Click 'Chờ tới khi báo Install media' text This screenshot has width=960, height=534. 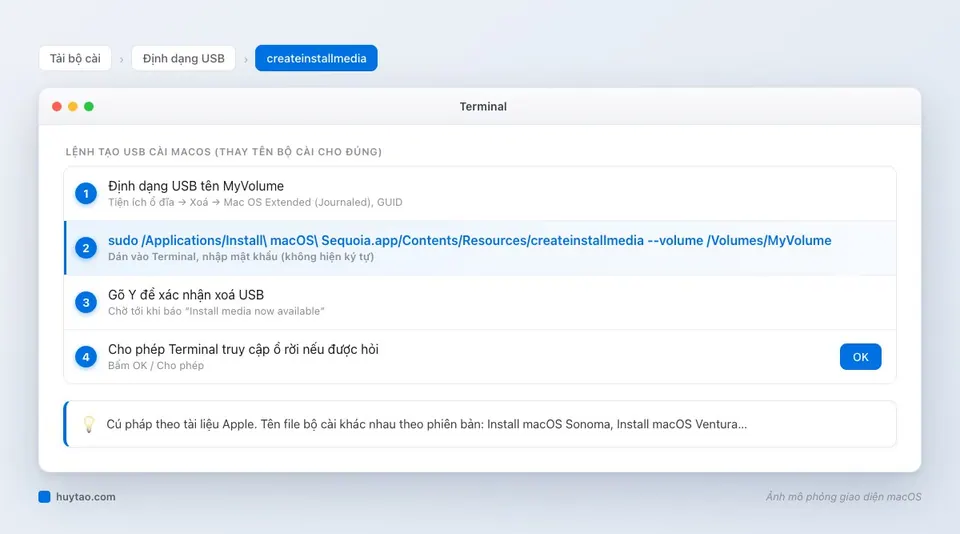pos(216,311)
